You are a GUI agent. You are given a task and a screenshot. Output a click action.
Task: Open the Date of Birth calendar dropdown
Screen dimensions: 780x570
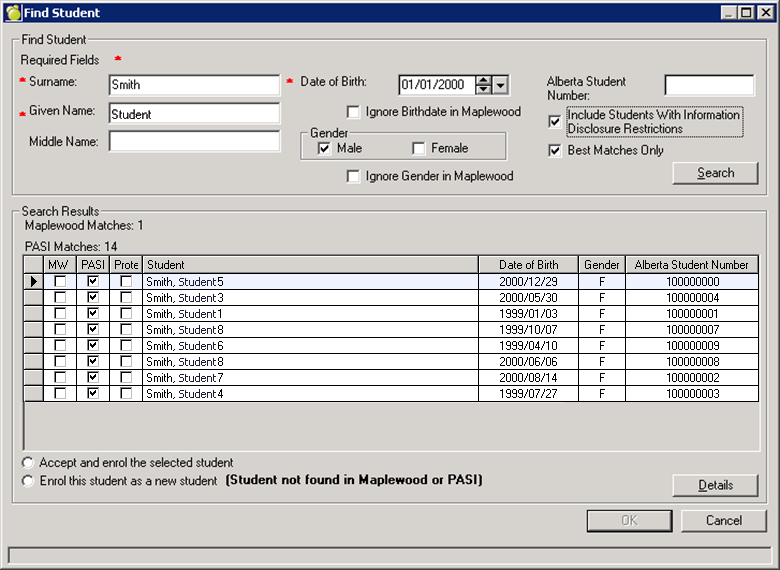(501, 85)
